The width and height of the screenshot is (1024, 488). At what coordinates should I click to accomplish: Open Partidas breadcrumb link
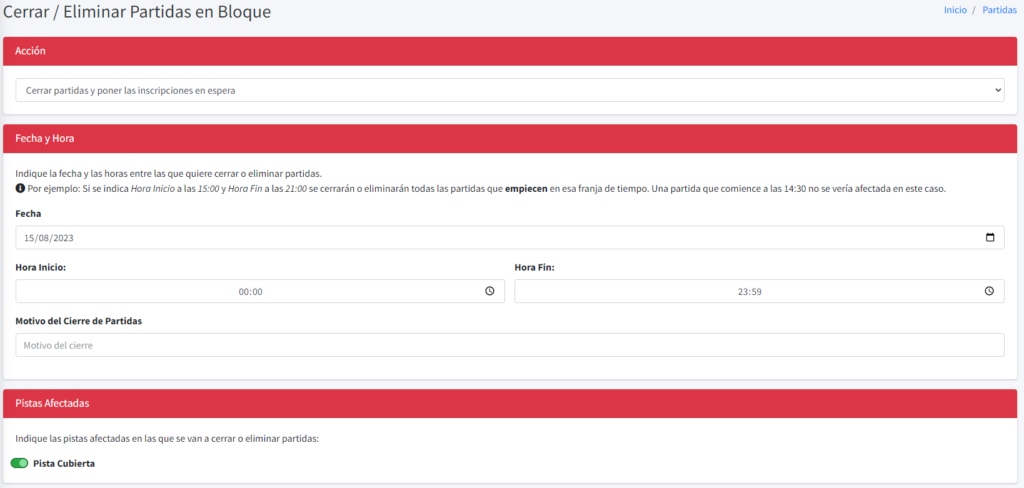pos(1000,10)
